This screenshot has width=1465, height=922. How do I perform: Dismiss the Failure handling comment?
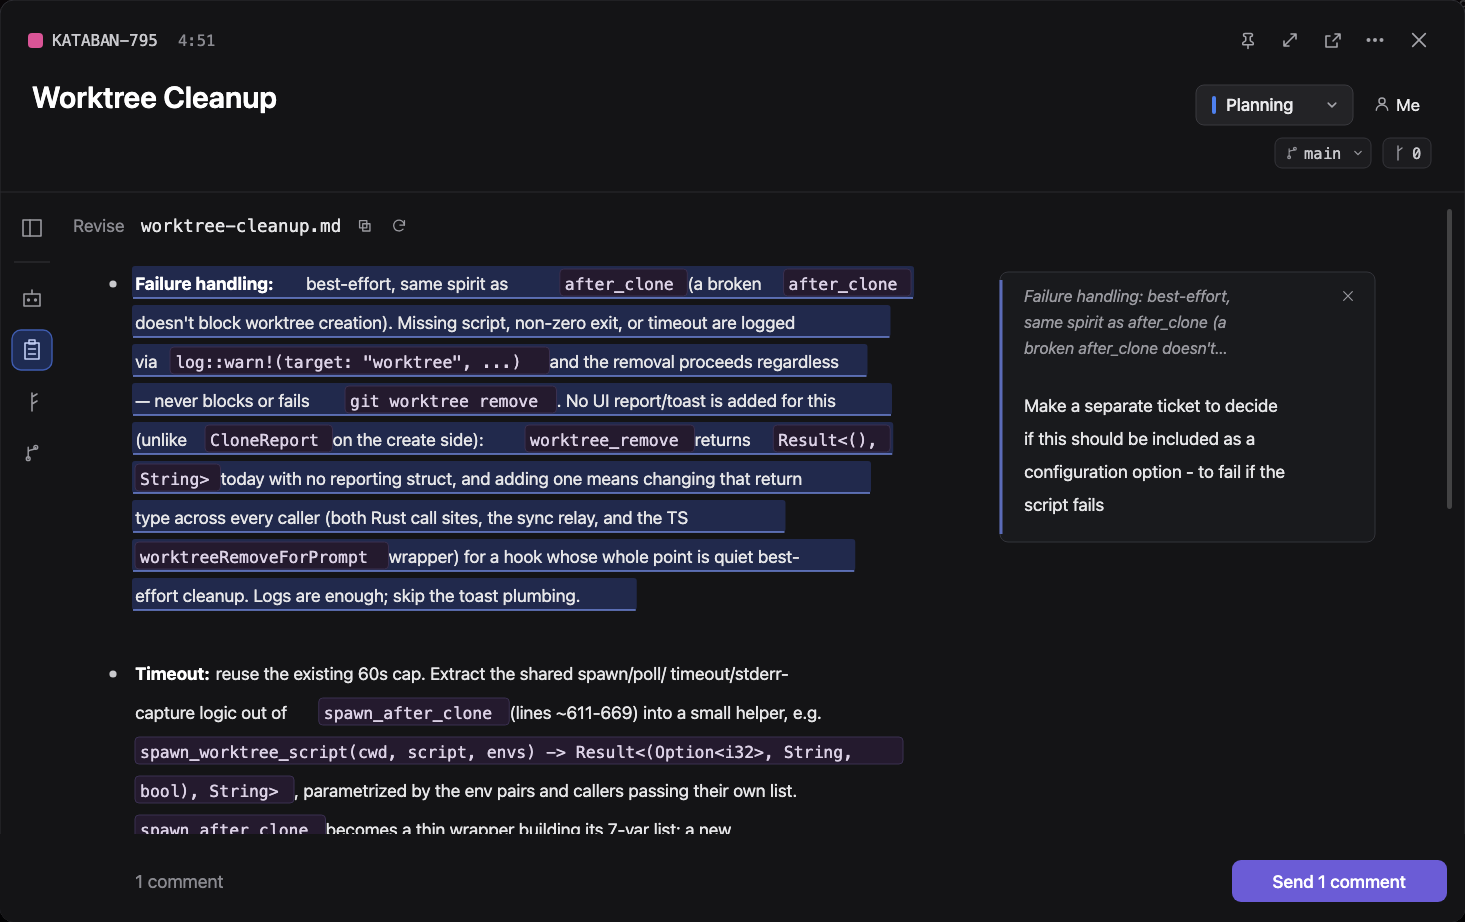(1348, 296)
